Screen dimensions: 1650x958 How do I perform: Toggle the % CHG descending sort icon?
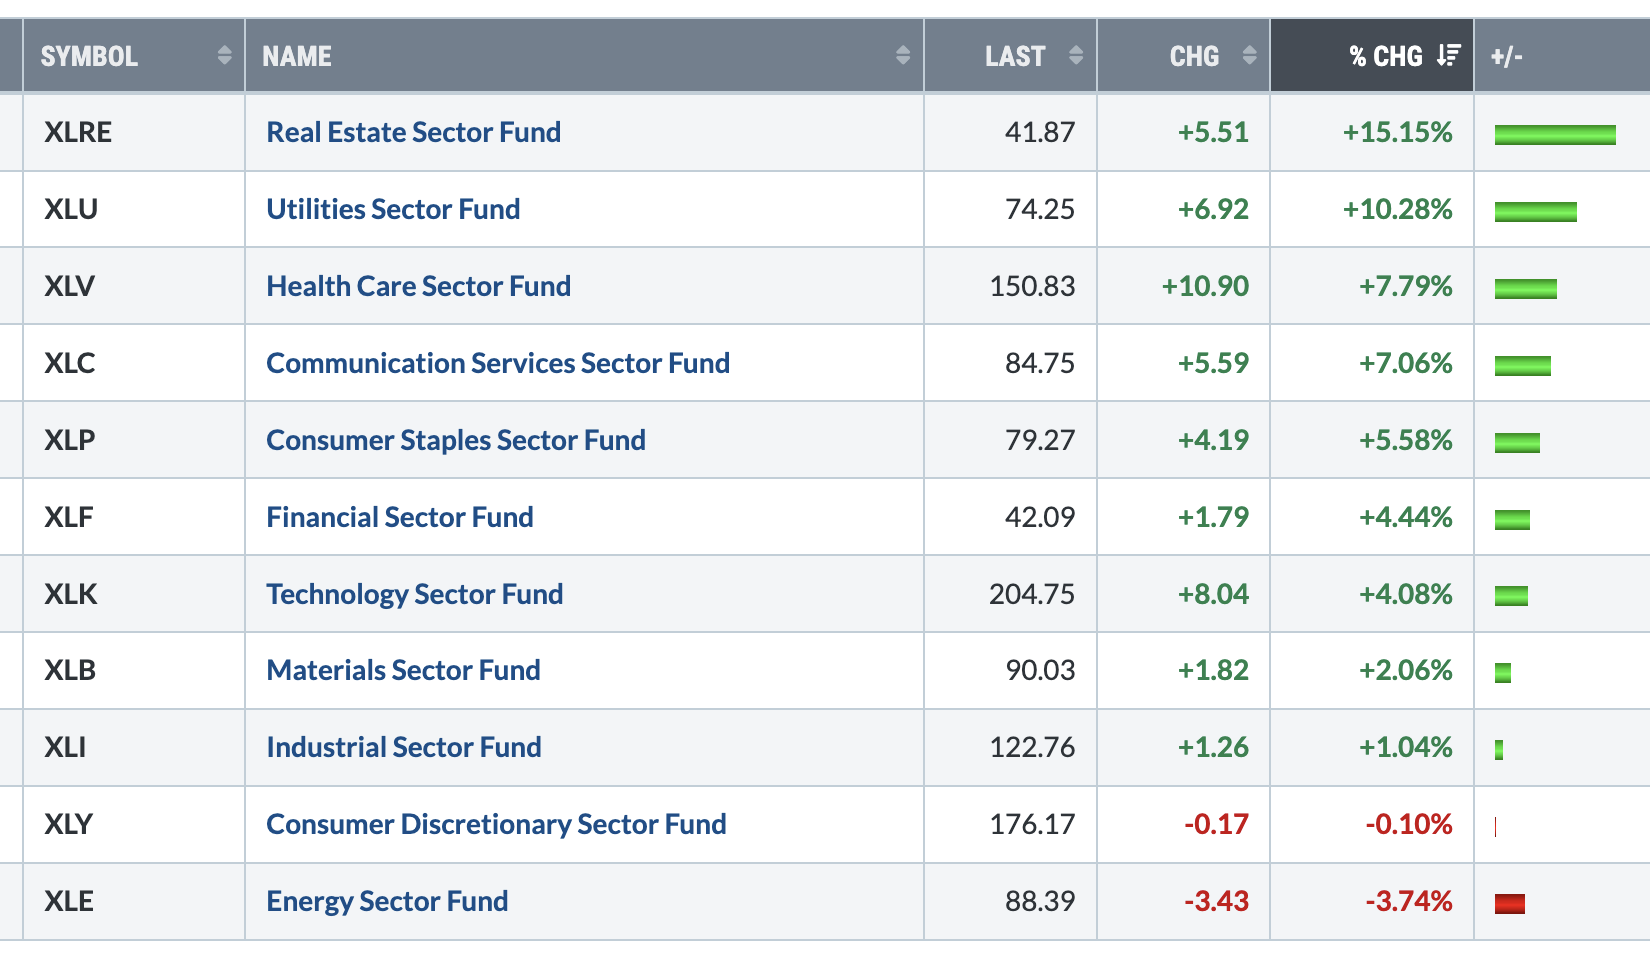(1448, 56)
